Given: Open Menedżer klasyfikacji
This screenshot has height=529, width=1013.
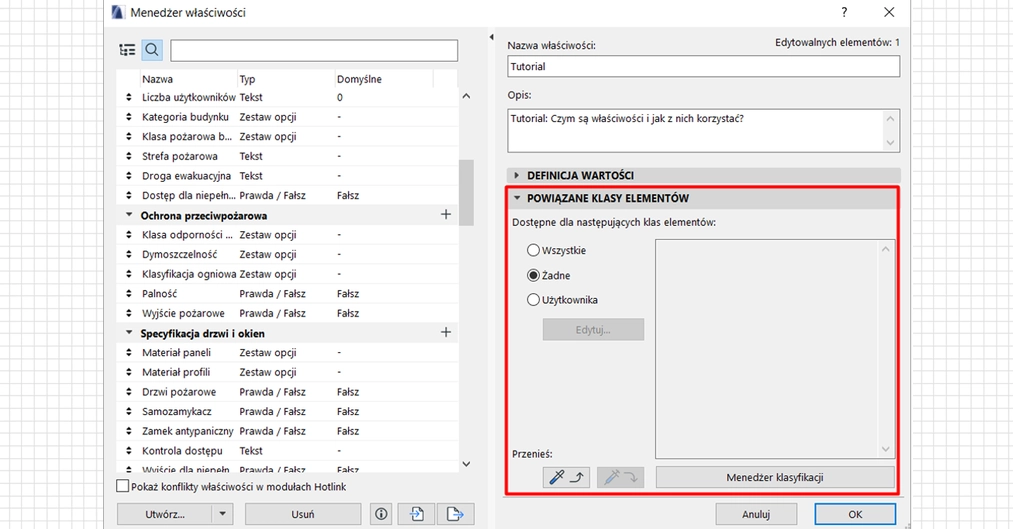Looking at the screenshot, I should [775, 477].
